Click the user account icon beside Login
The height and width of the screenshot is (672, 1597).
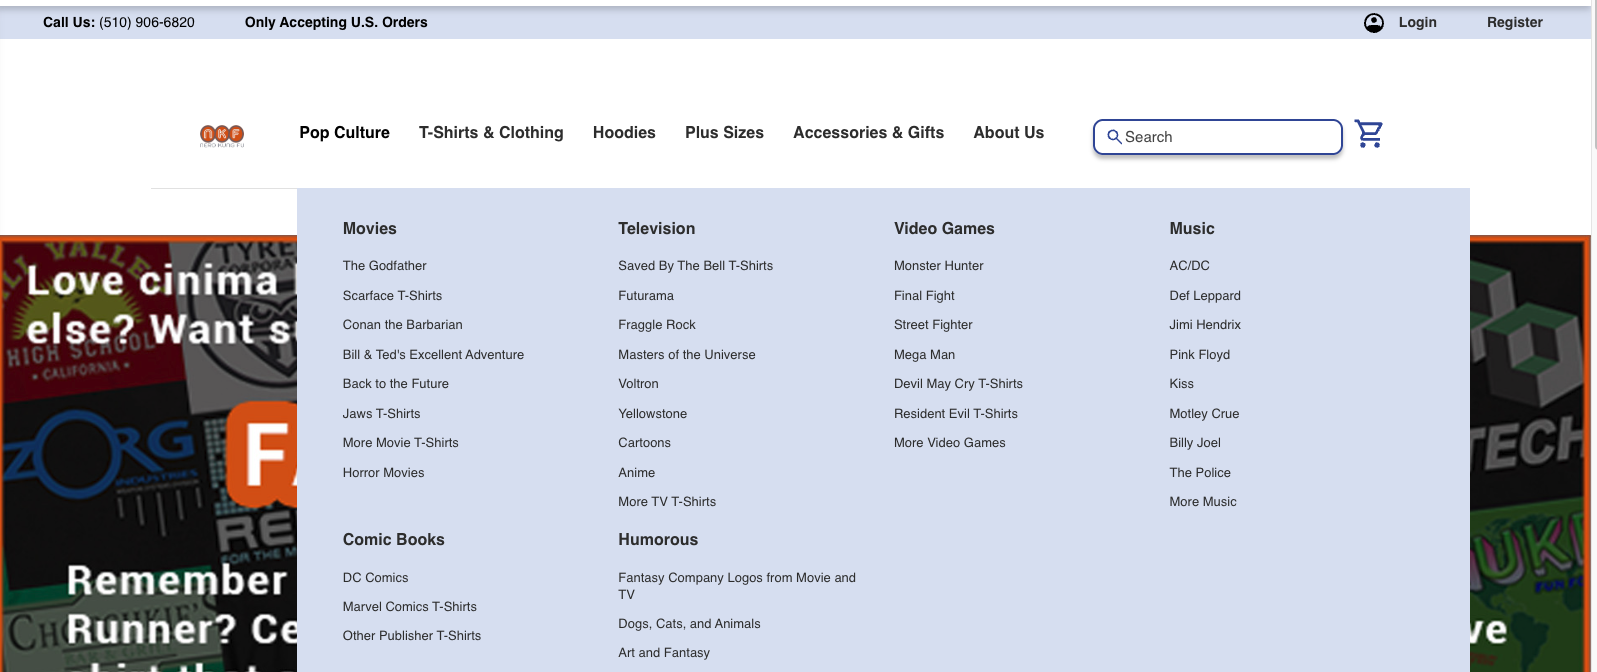tap(1374, 22)
